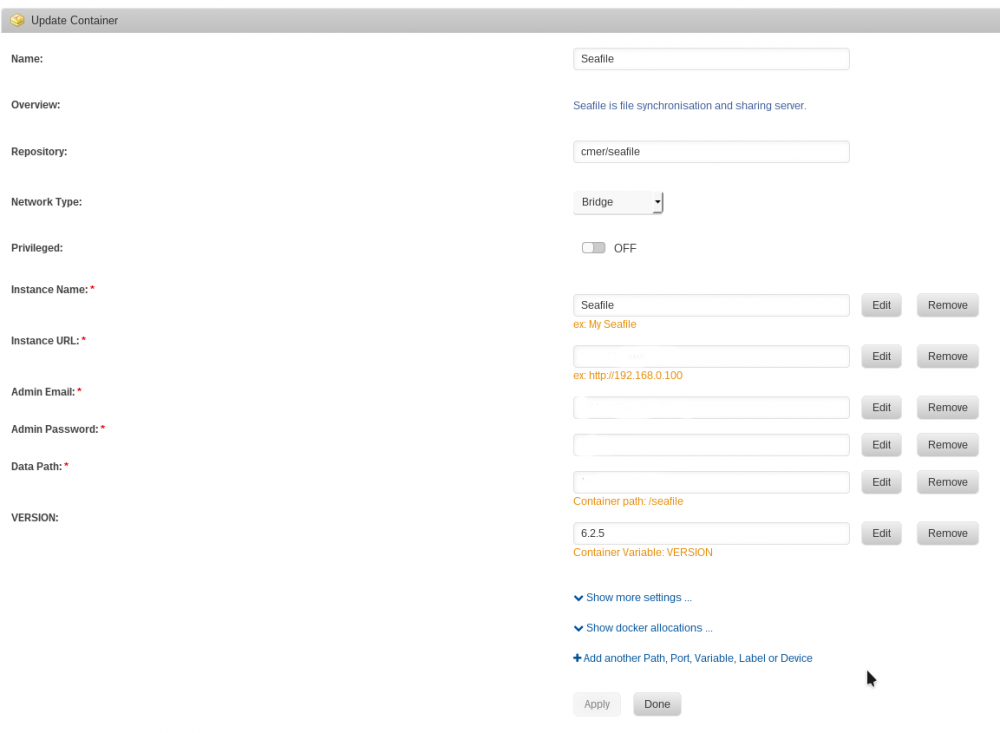Focus the Repository field cmer/seafile
1000x733 pixels.
pyautogui.click(x=711, y=152)
